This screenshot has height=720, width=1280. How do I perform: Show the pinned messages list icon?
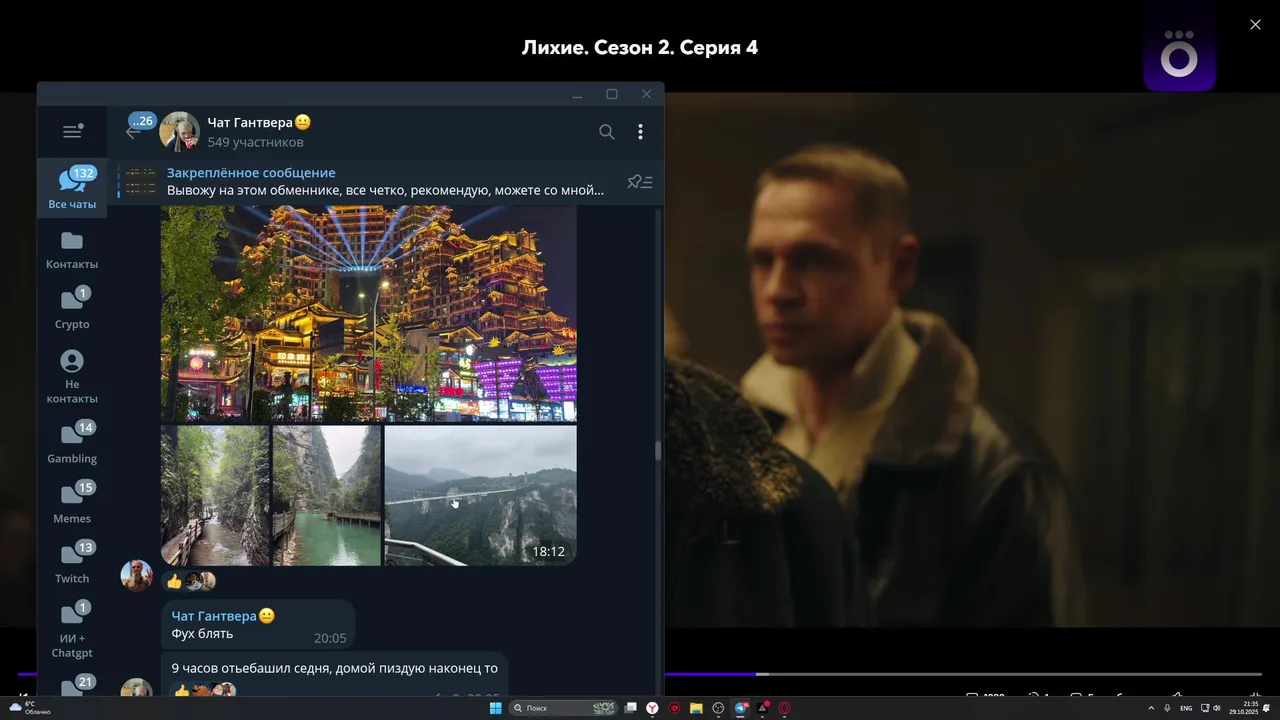pos(640,182)
